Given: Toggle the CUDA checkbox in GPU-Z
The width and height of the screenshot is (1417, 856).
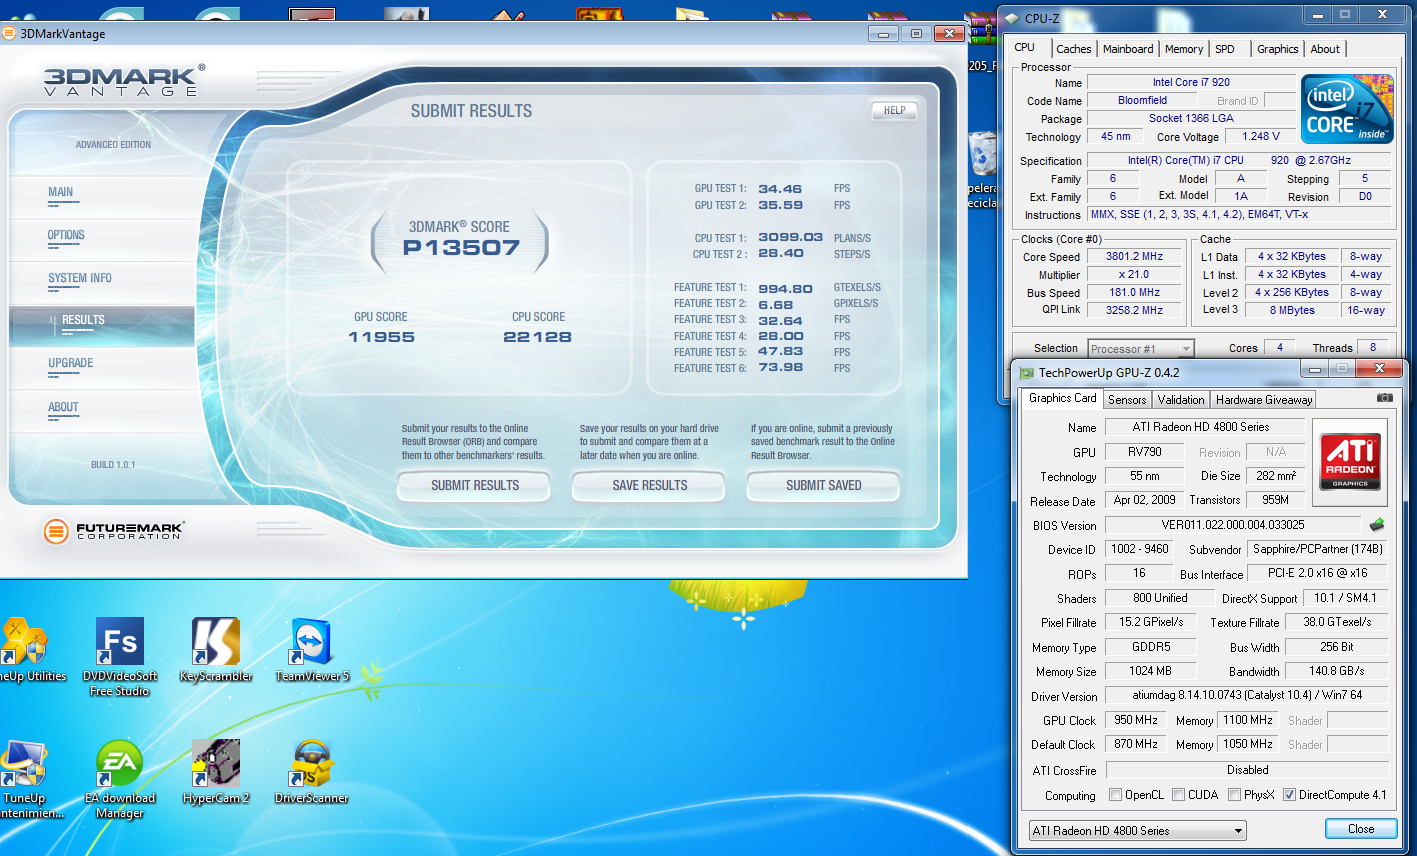Looking at the screenshot, I should coord(1178,795).
